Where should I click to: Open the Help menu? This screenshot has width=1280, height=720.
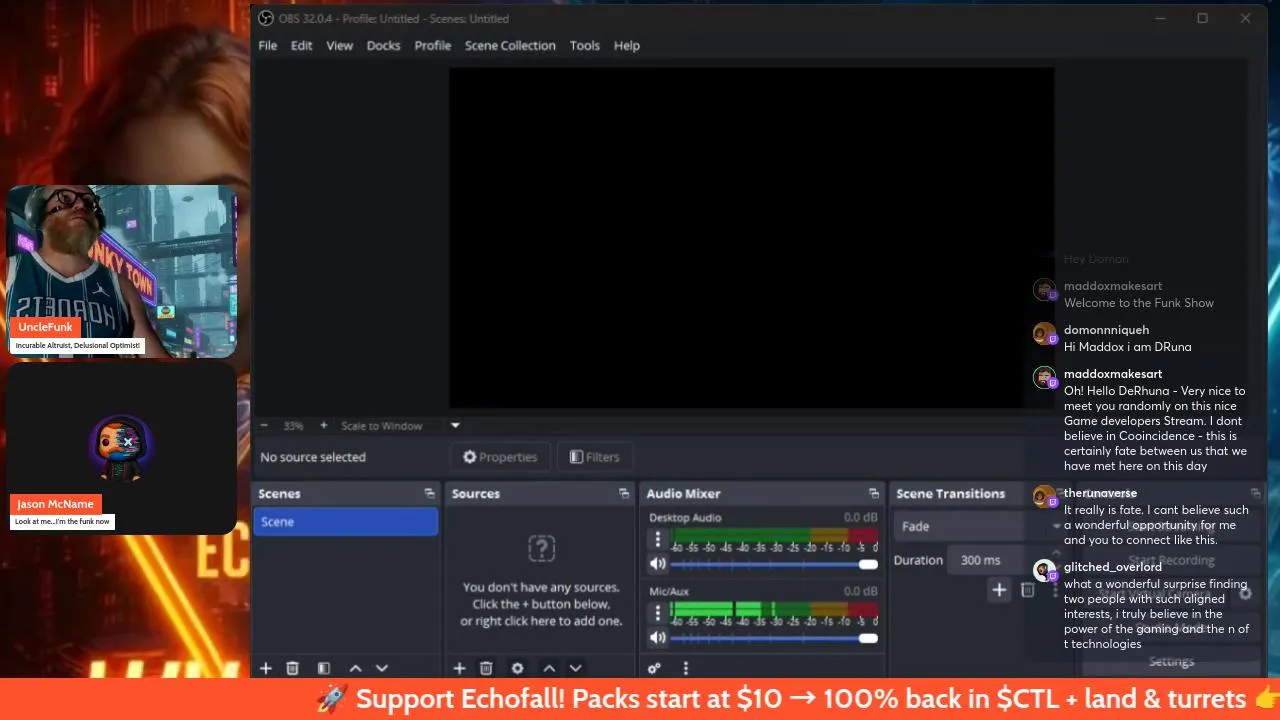pos(627,45)
